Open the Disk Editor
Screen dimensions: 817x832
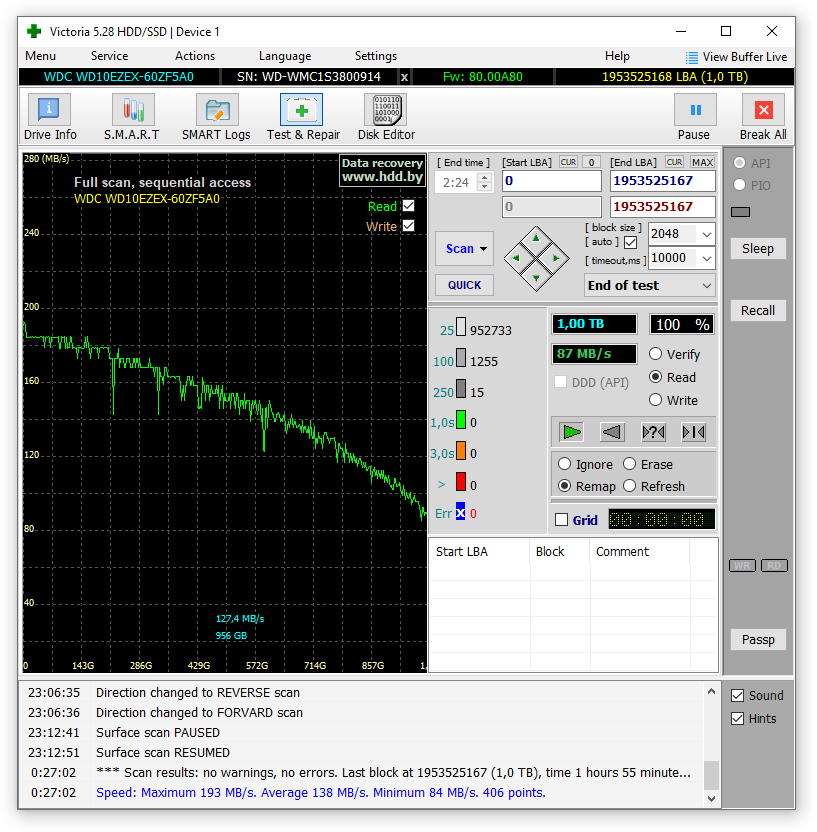386,117
